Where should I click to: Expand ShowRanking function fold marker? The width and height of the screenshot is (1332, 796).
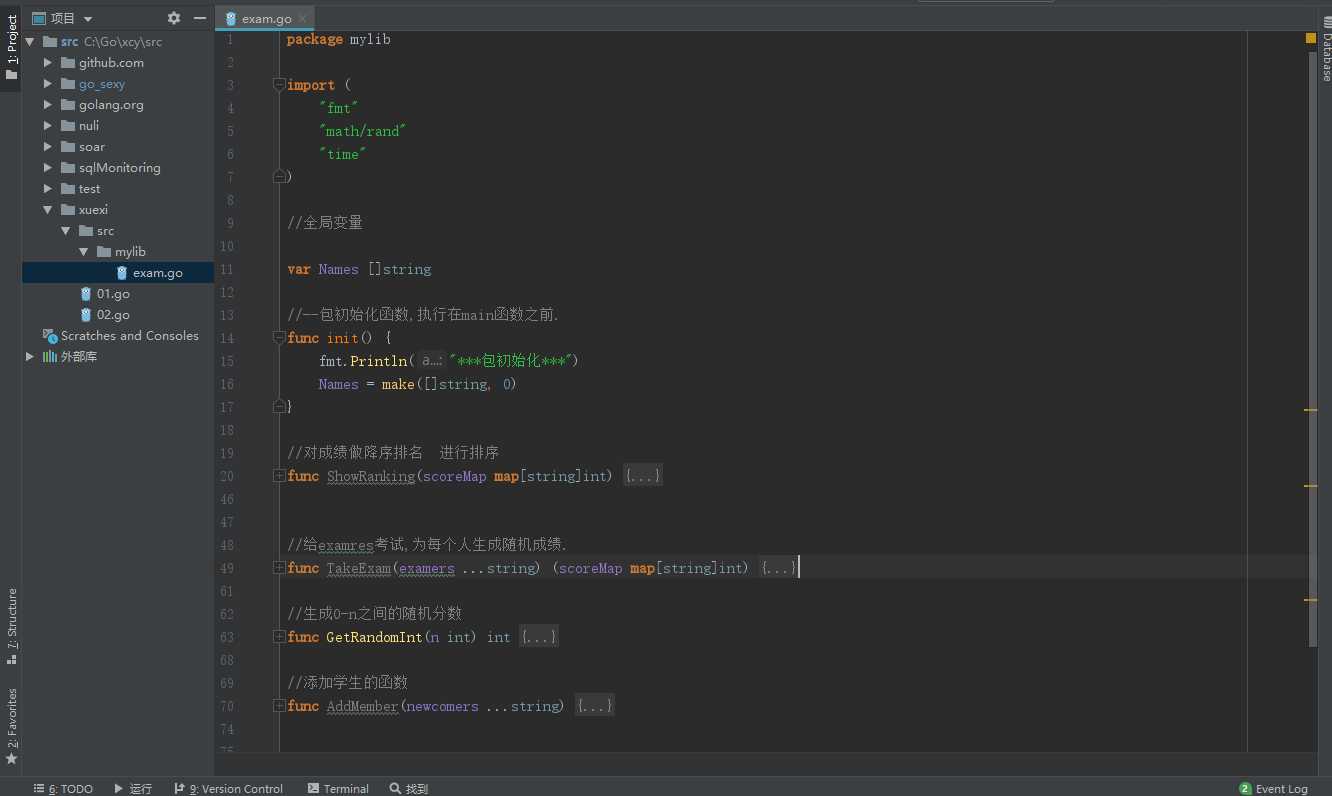pyautogui.click(x=279, y=476)
